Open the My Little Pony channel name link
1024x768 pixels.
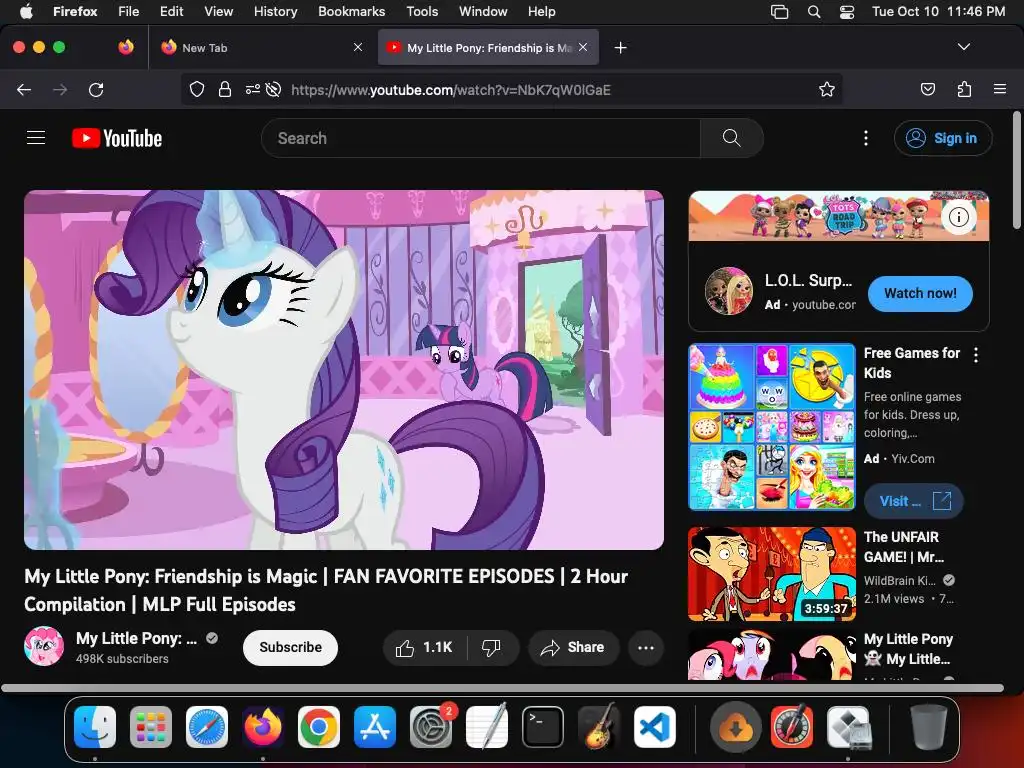pos(136,638)
